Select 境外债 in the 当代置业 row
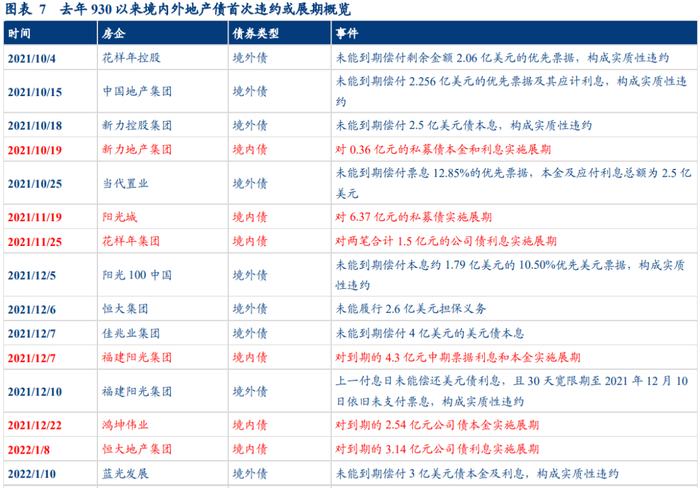The width and height of the screenshot is (700, 488). [250, 183]
